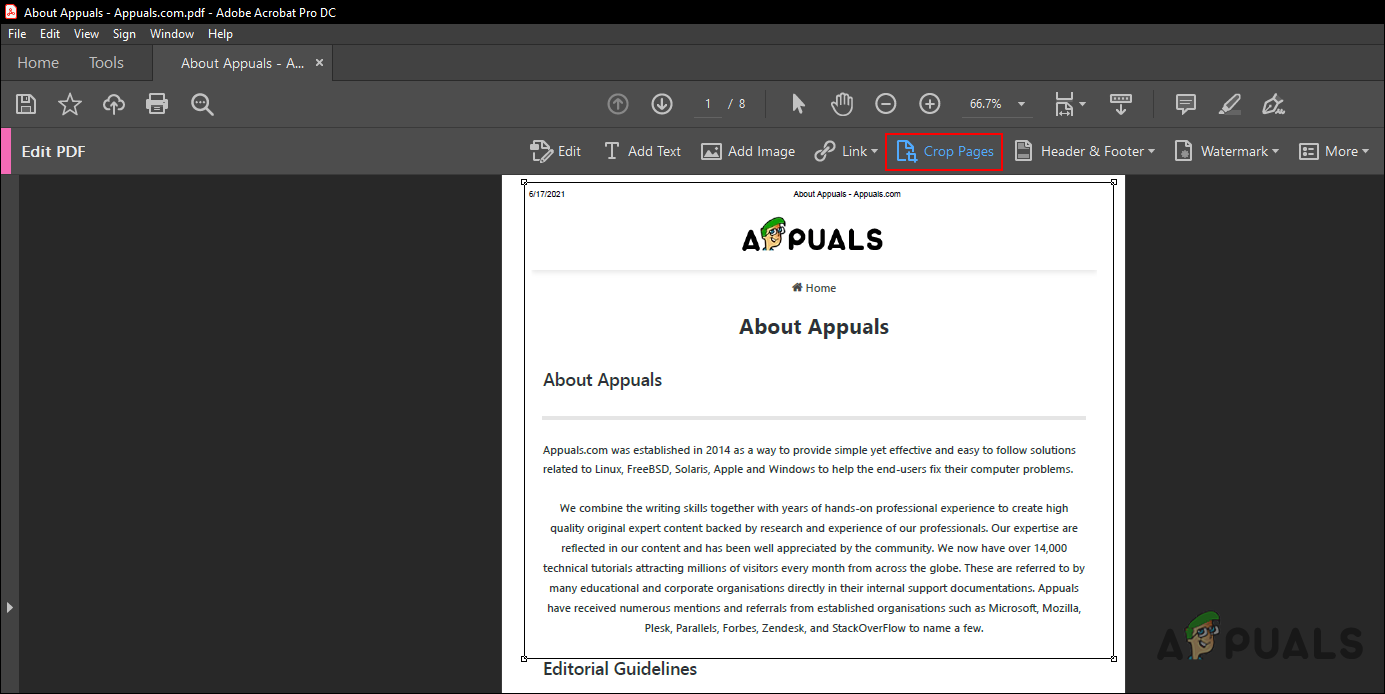Open the Window menu
The image size is (1385, 694).
[172, 34]
